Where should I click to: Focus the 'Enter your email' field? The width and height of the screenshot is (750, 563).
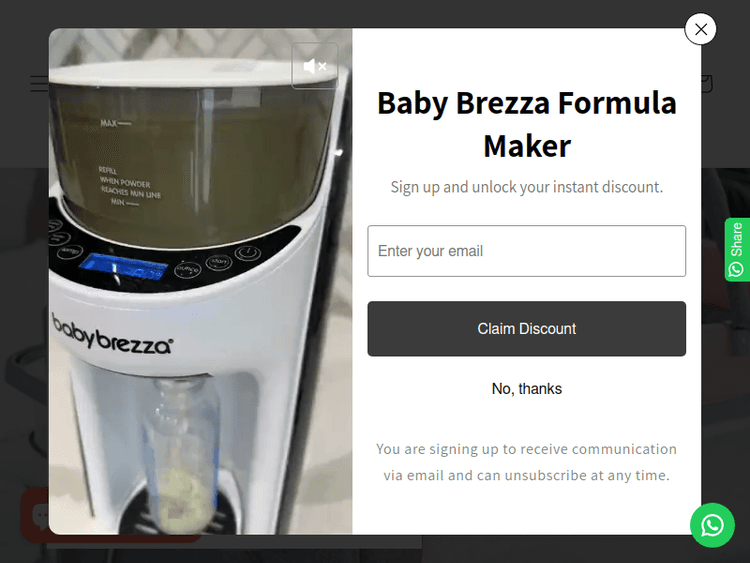[x=527, y=251]
